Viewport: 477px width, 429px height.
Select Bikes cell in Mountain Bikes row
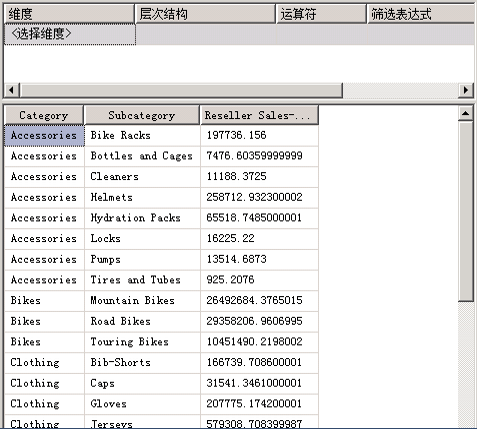coord(44,301)
